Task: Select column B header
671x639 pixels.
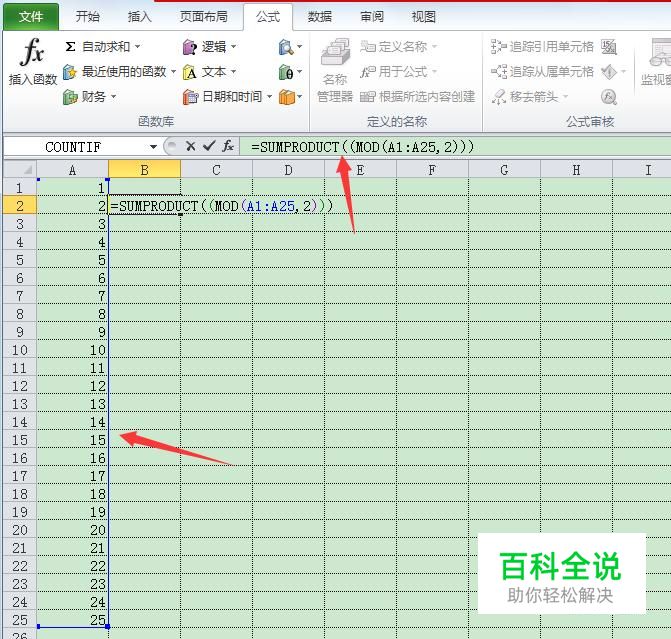Action: (145, 170)
